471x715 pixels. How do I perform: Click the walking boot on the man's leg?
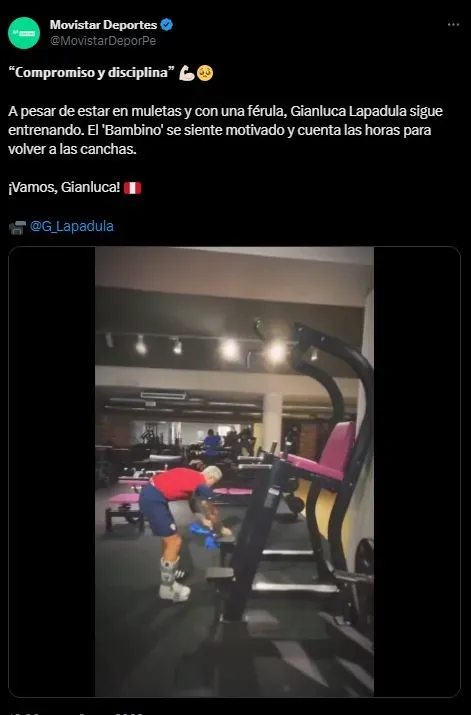point(172,579)
